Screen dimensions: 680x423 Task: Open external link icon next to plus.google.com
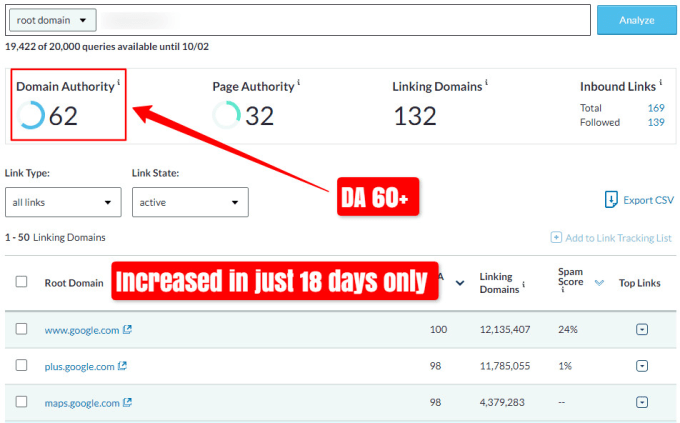122,366
